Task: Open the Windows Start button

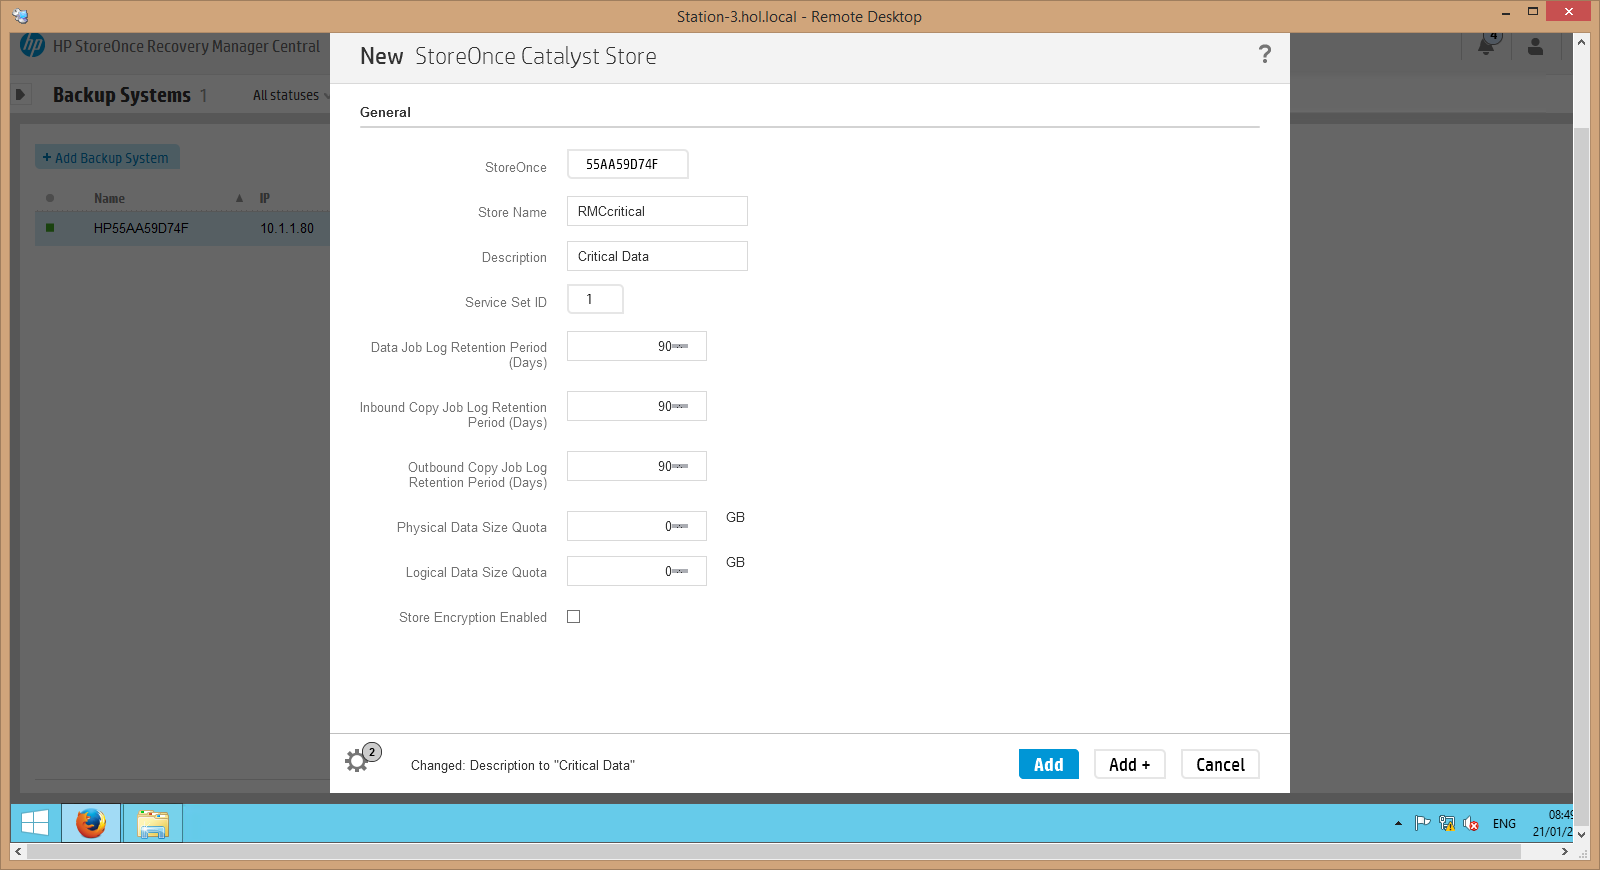Action: point(35,823)
